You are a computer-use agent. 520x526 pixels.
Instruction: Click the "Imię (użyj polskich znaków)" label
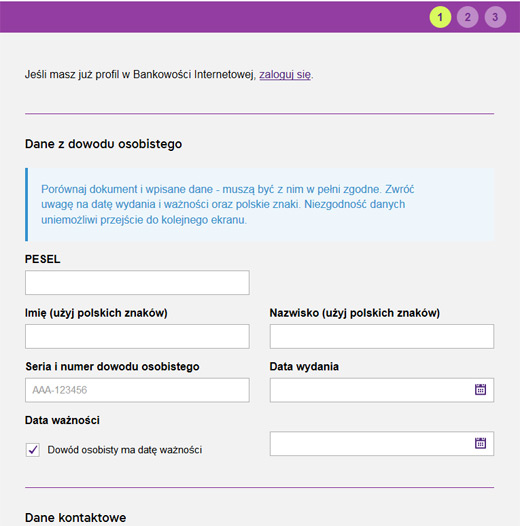tap(96, 313)
